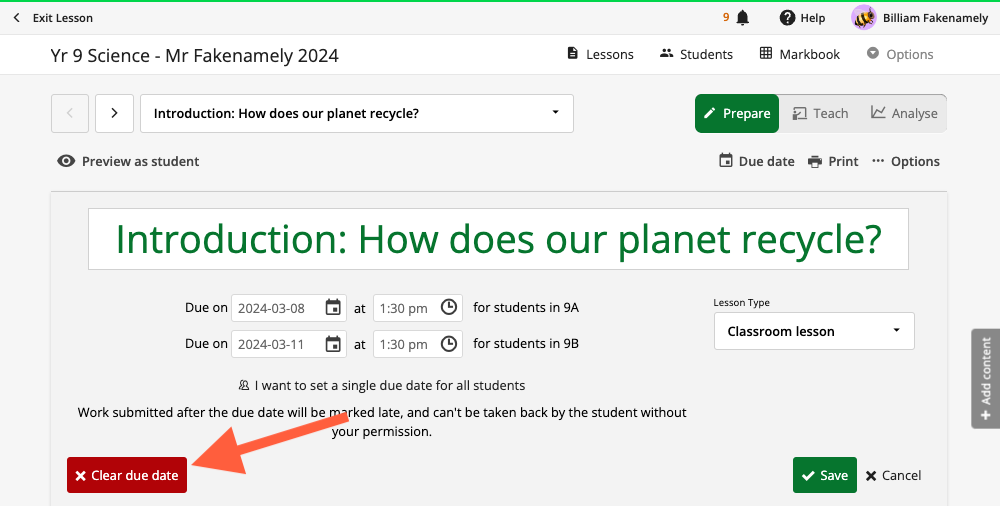Click the 'for students in 9A' label
This screenshot has width=1000, height=506.
coord(526,308)
